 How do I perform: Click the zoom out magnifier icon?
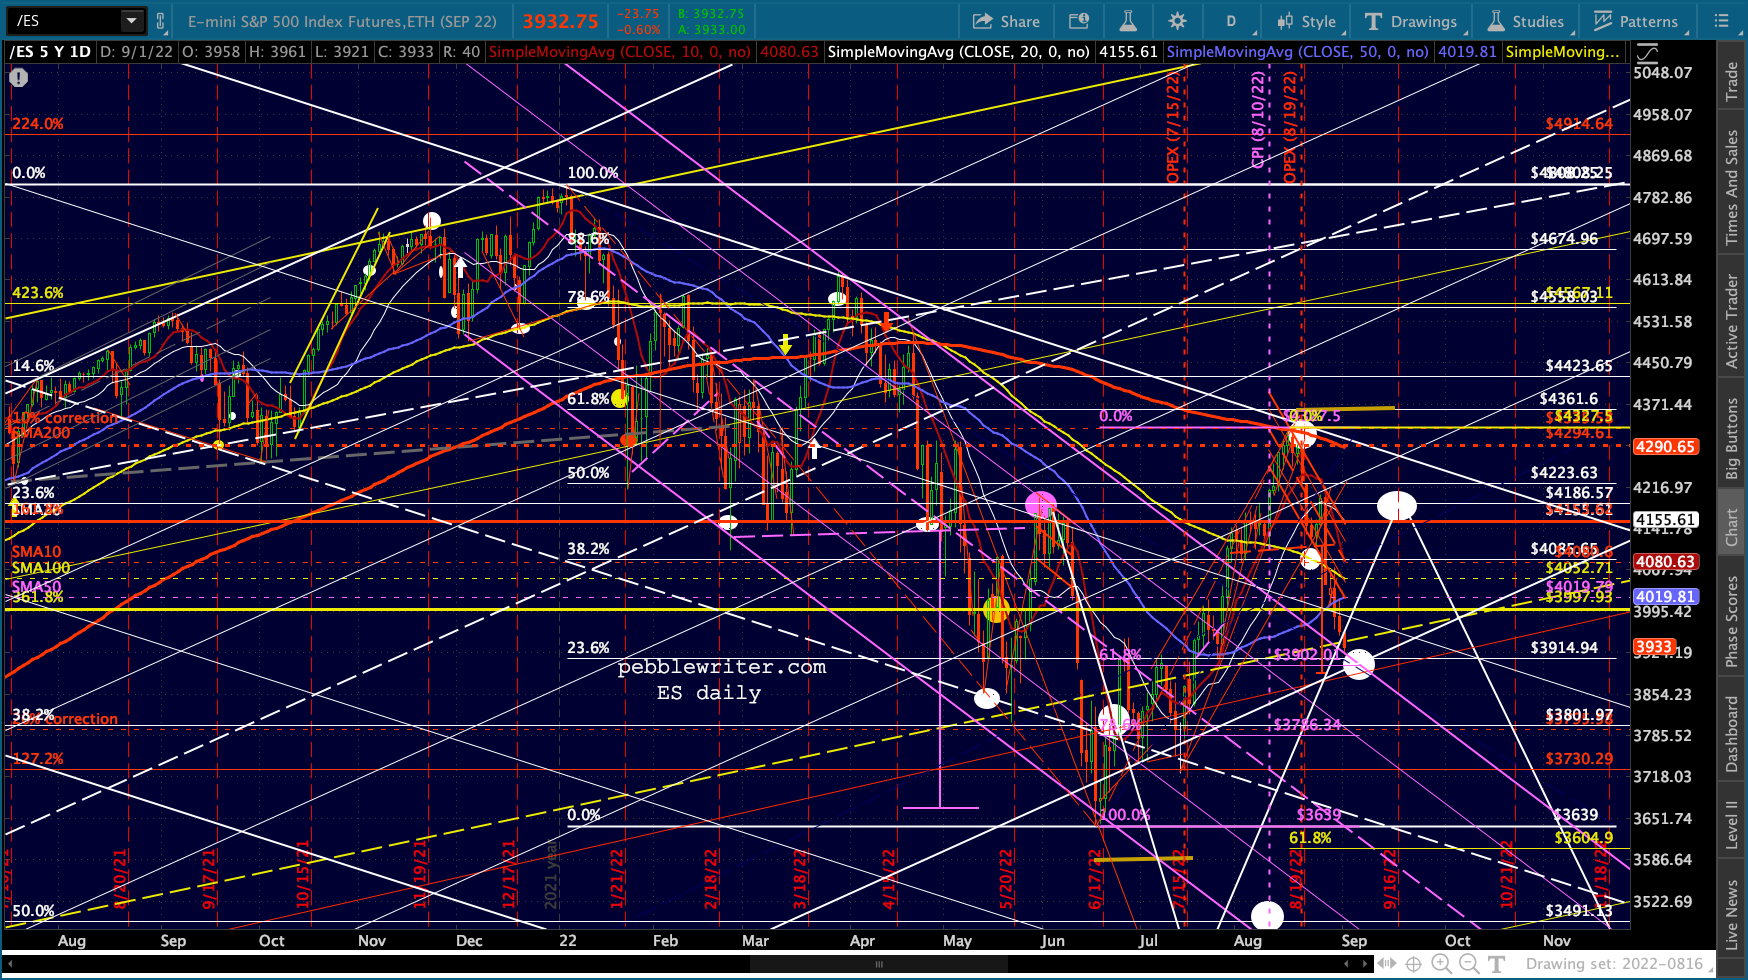pyautogui.click(x=1469, y=964)
